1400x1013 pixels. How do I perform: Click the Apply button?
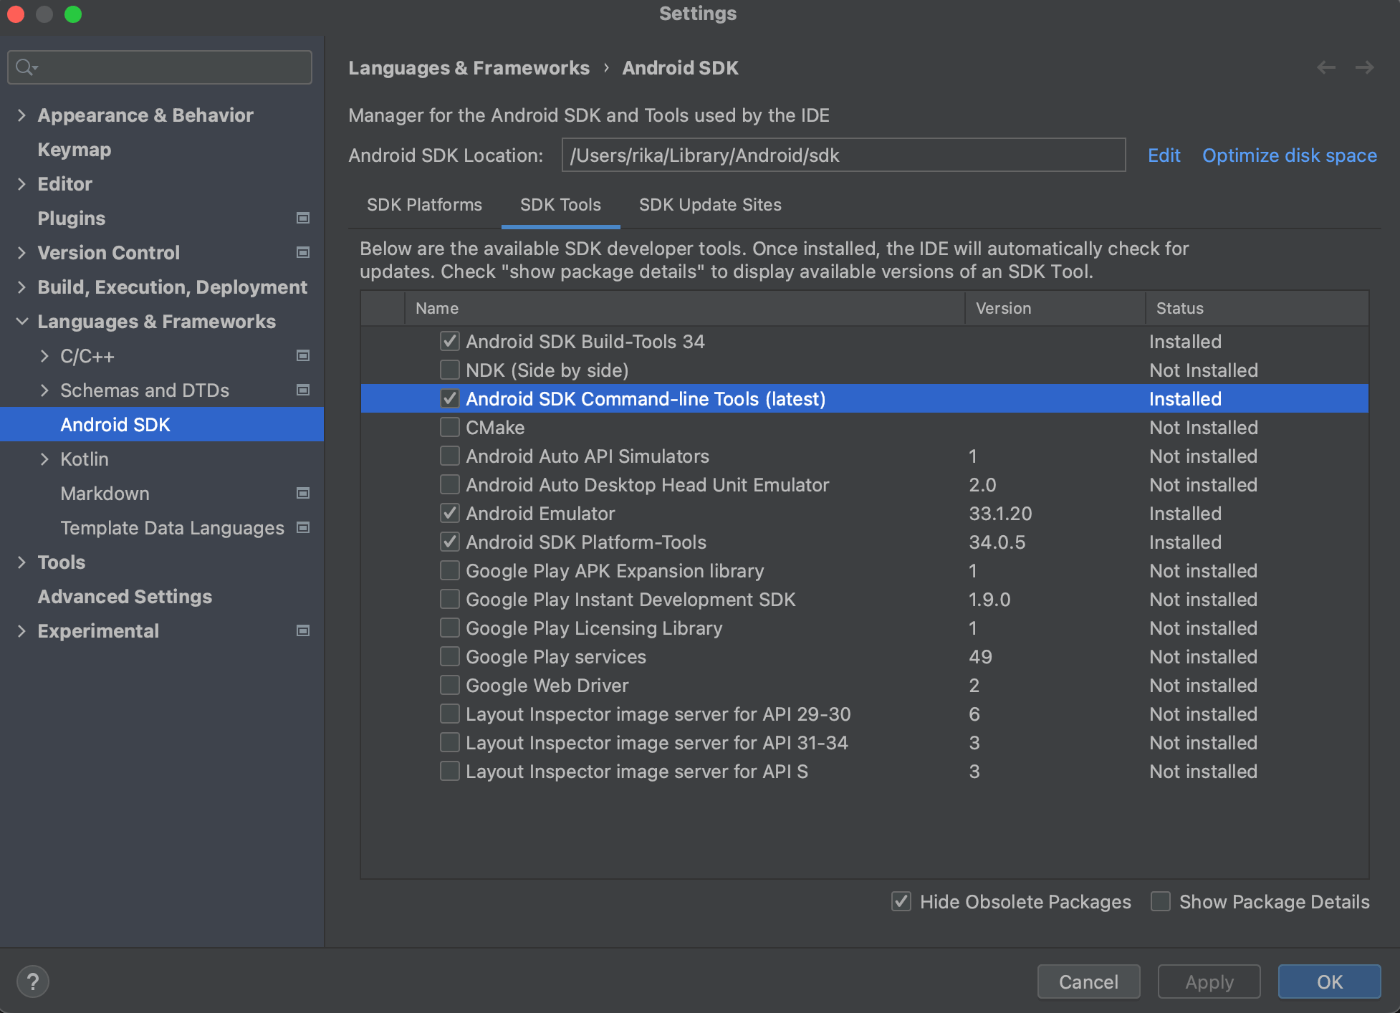coord(1209,982)
